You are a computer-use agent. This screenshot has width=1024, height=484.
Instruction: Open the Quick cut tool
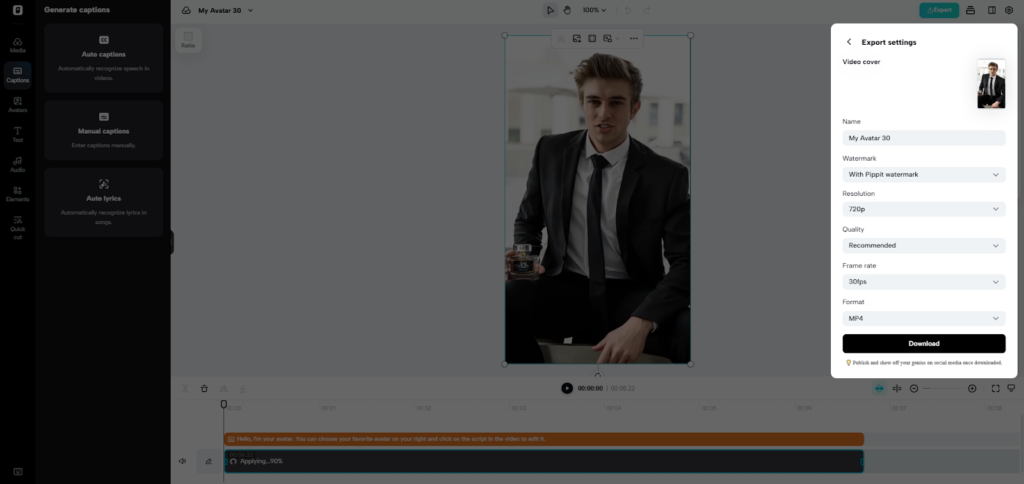[x=18, y=227]
